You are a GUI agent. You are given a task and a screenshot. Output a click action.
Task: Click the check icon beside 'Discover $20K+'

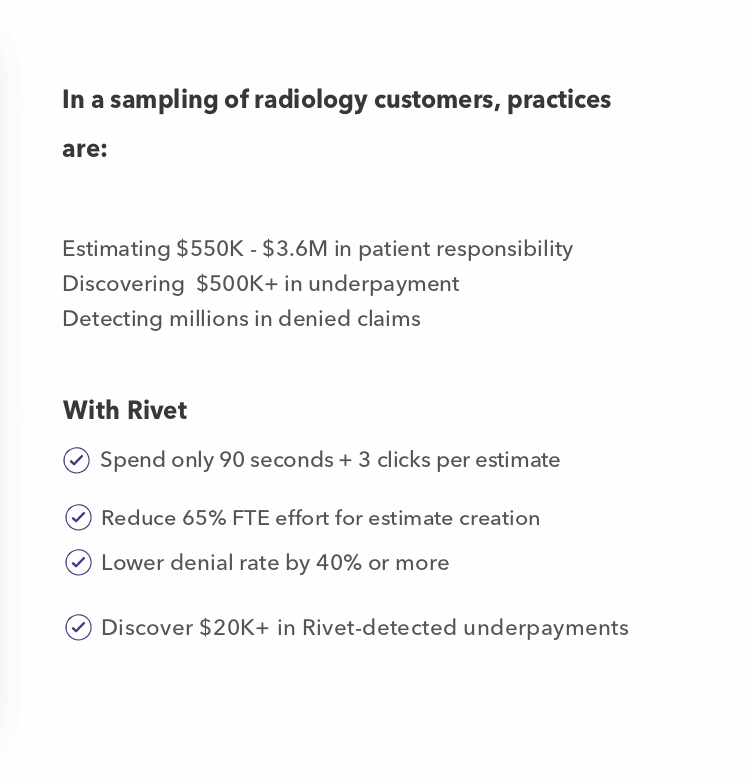point(78,627)
